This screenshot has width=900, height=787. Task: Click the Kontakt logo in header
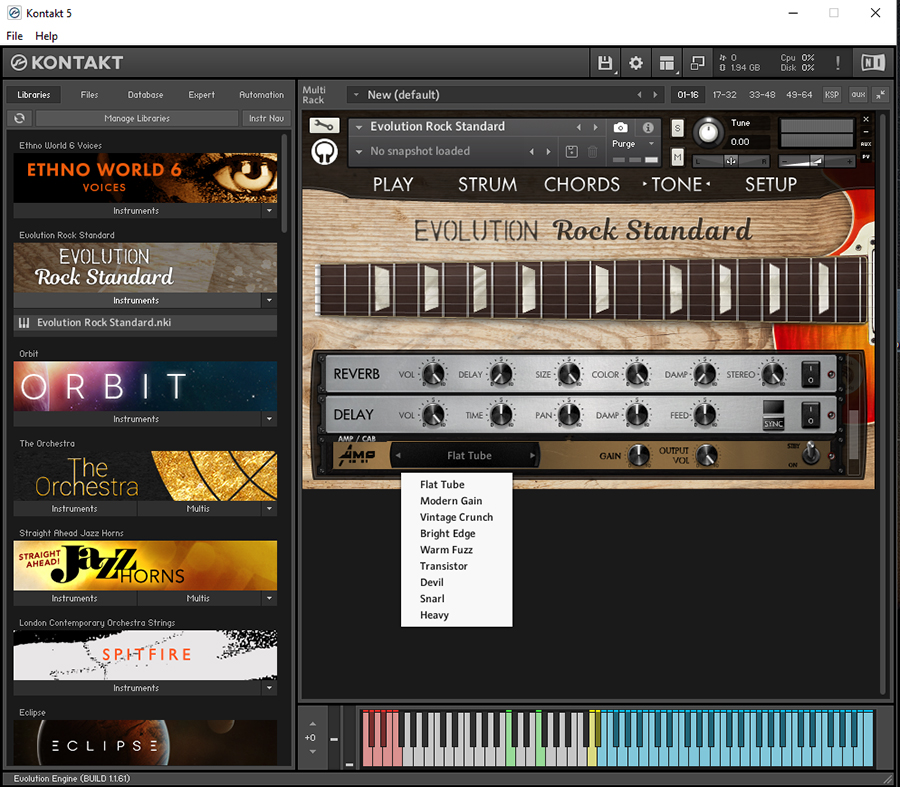tap(68, 63)
